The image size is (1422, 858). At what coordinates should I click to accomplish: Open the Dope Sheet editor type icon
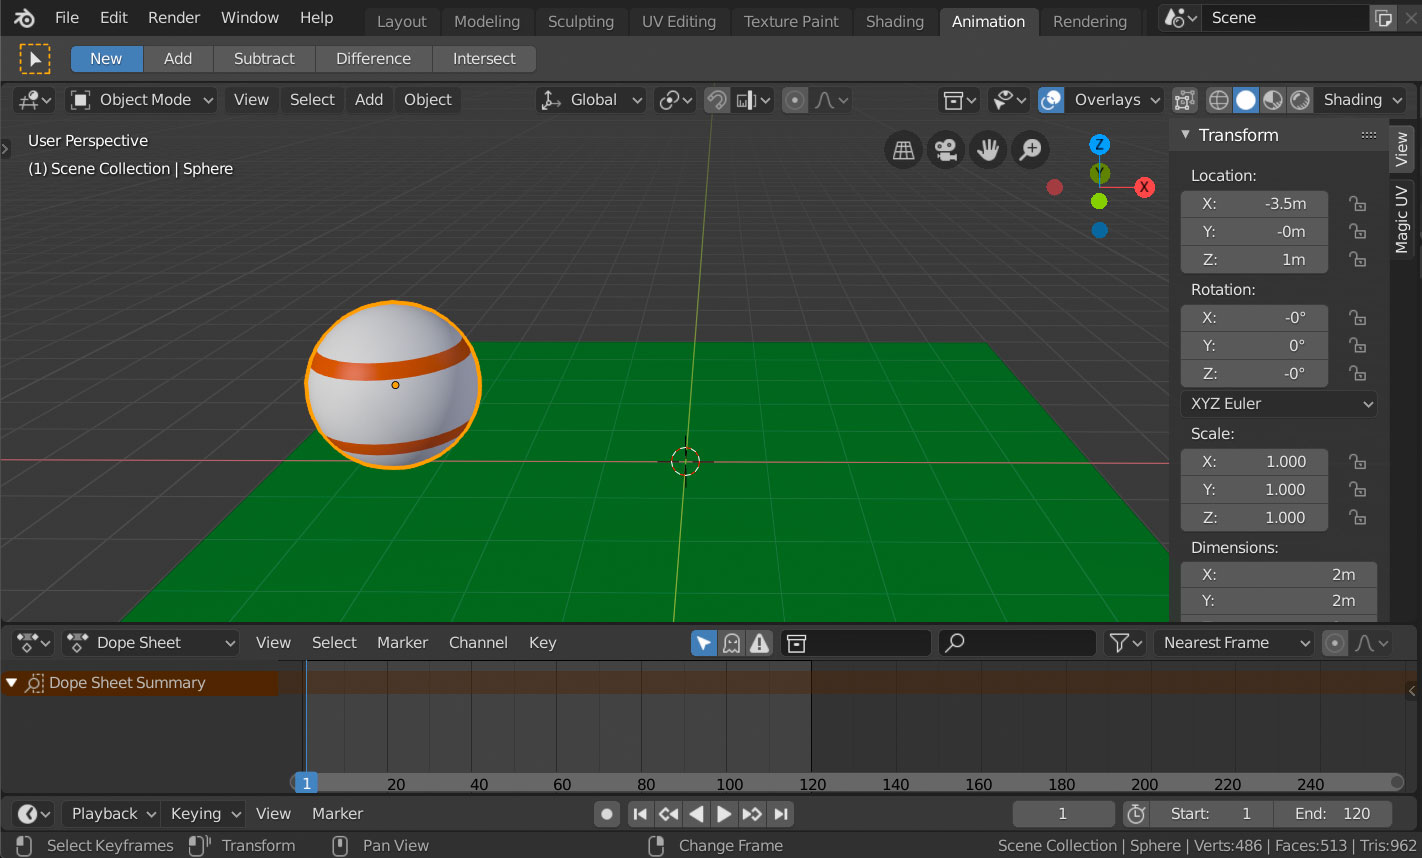(x=32, y=643)
